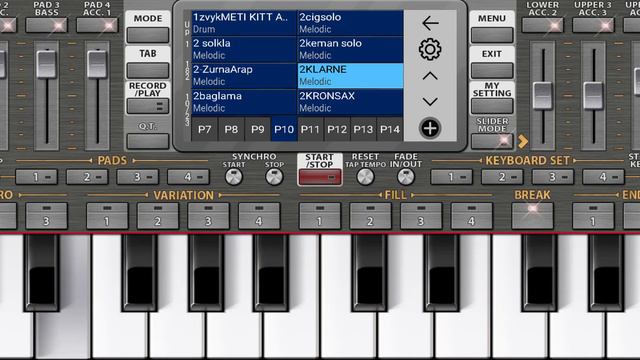Trigger FILL button 1
The image size is (640, 360).
[320, 216]
